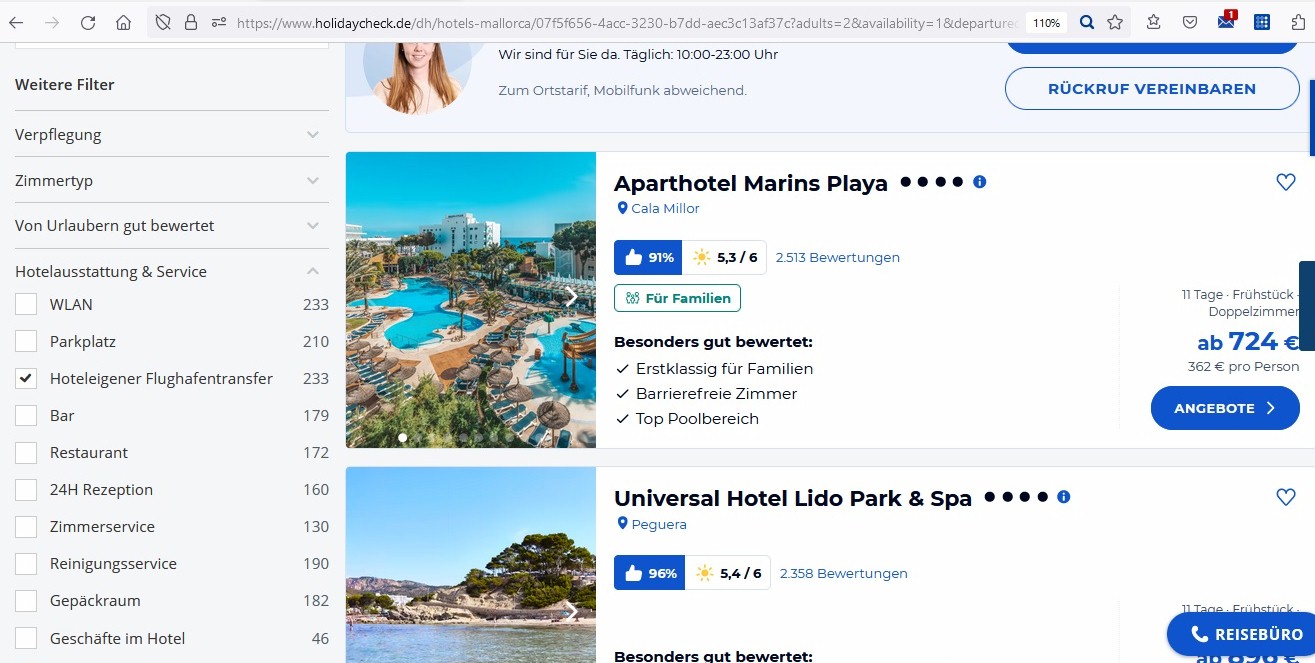Uncheck Hoteleigener Flughafentransfer filter
The image size is (1315, 663).
tap(26, 379)
